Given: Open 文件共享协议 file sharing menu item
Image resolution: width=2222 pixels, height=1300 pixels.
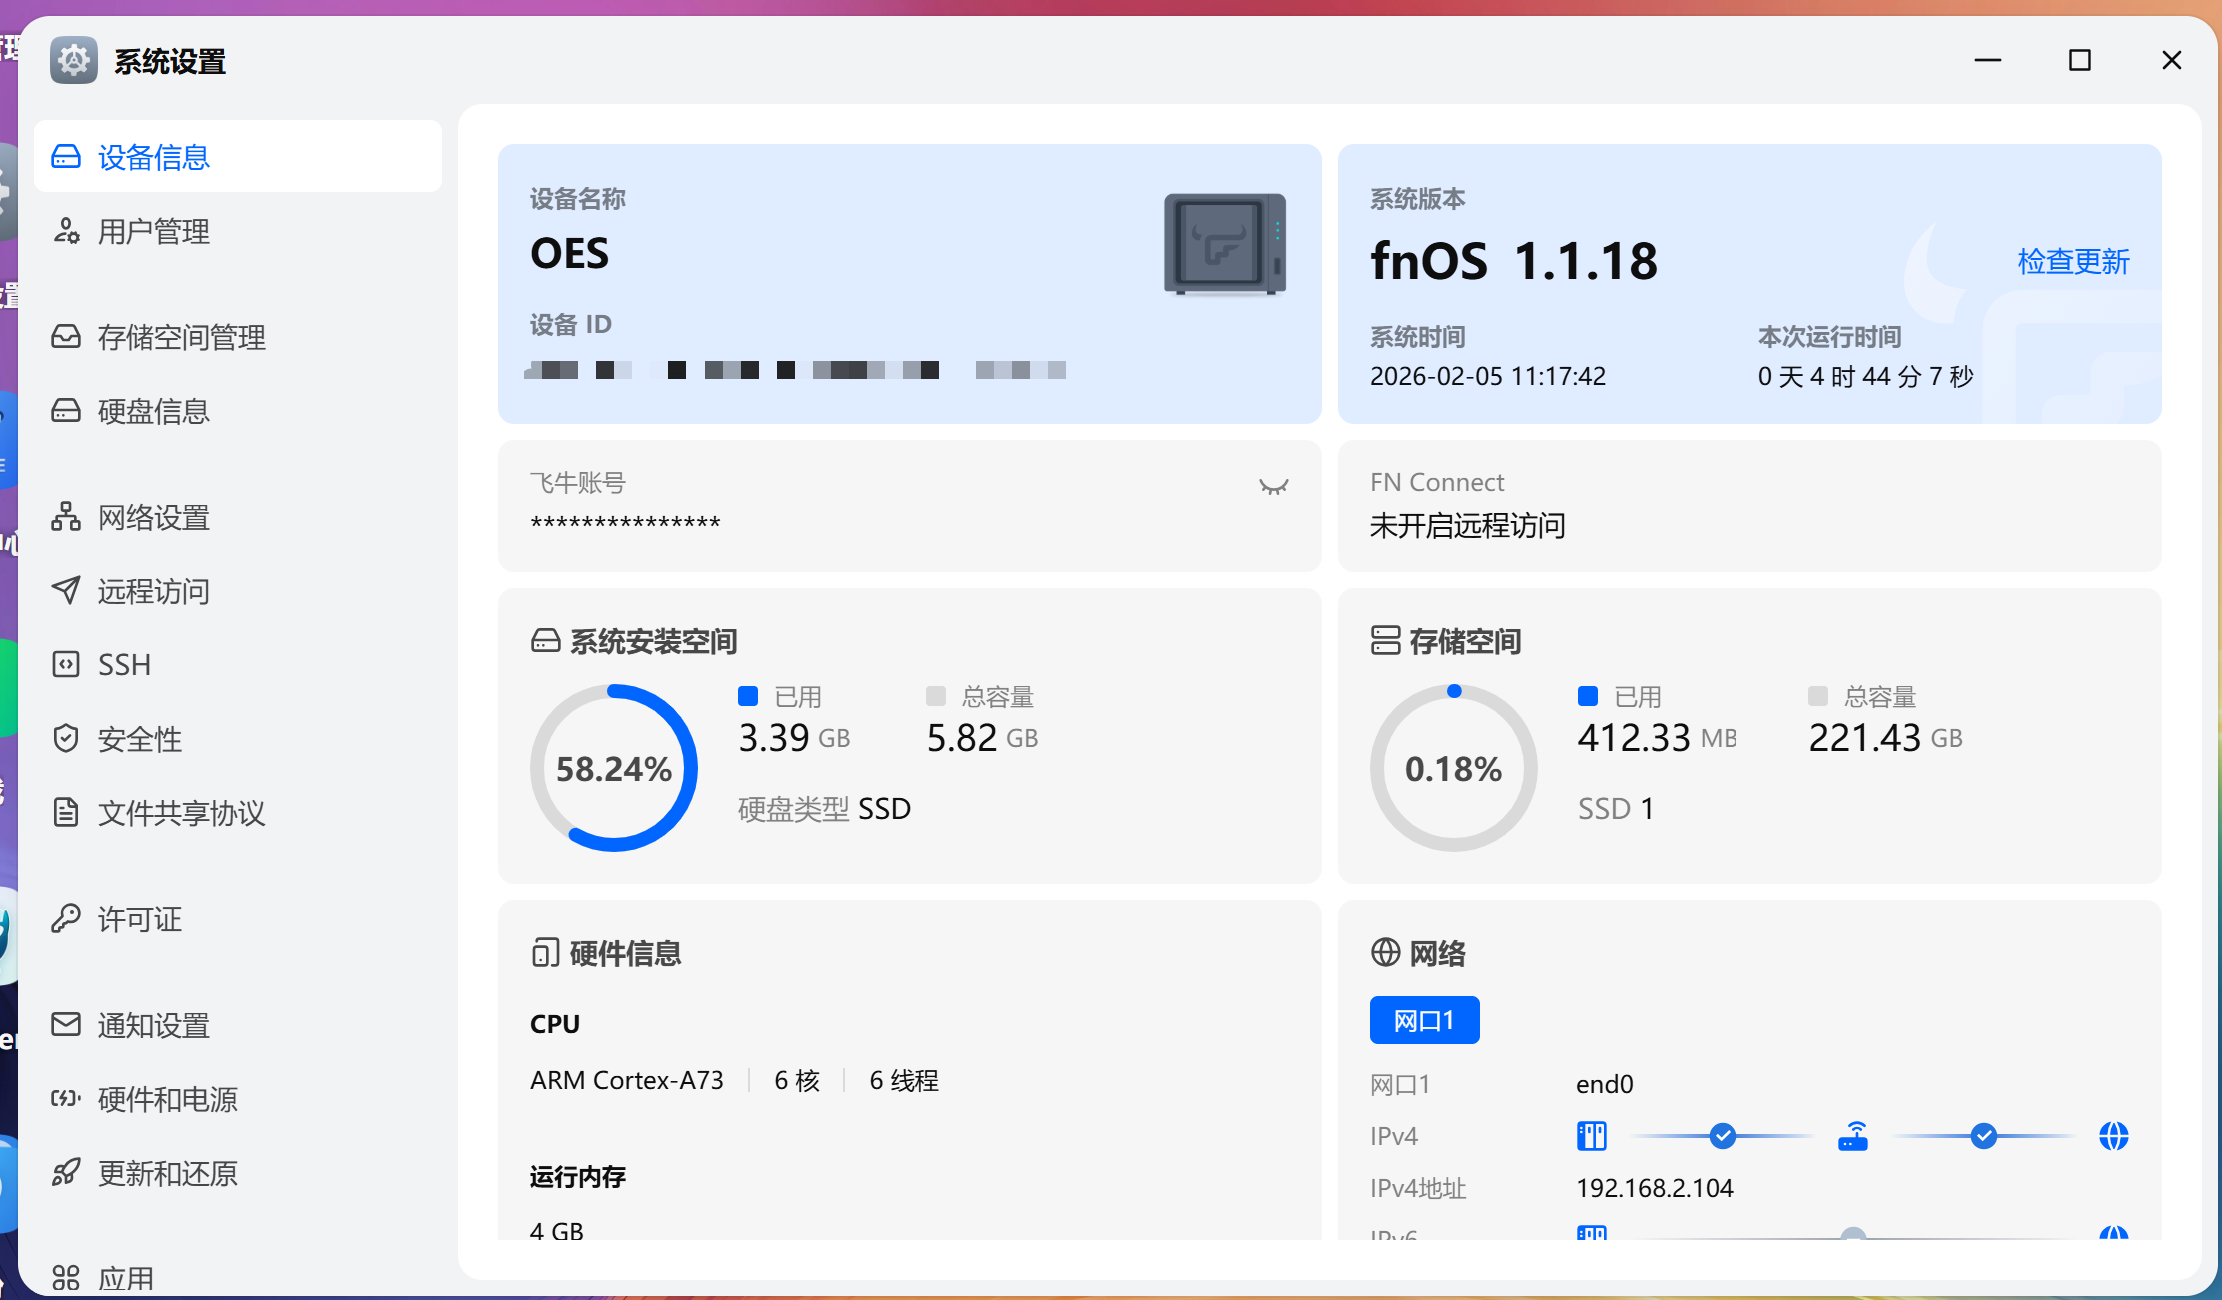Looking at the screenshot, I should pos(181,813).
